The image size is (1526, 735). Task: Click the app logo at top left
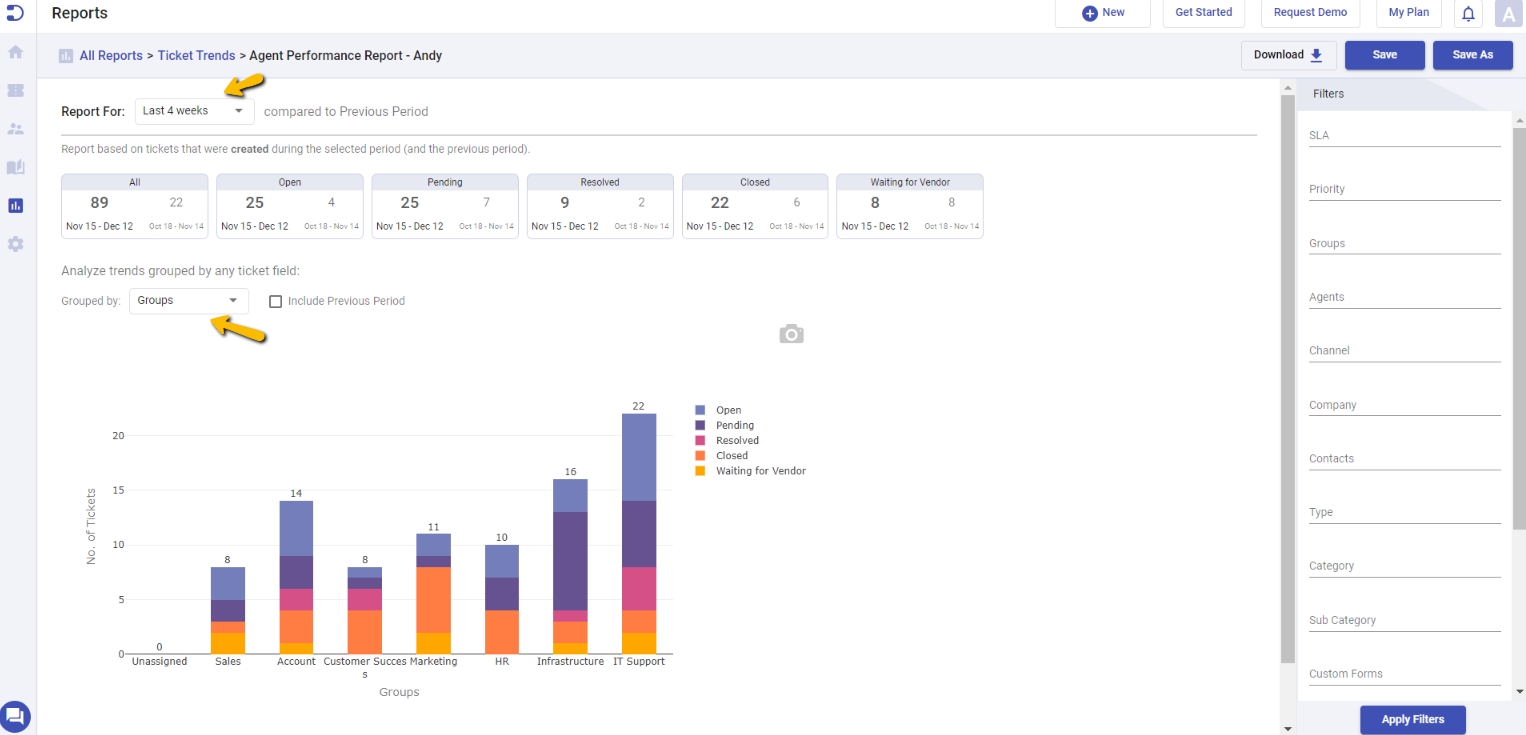pos(15,12)
